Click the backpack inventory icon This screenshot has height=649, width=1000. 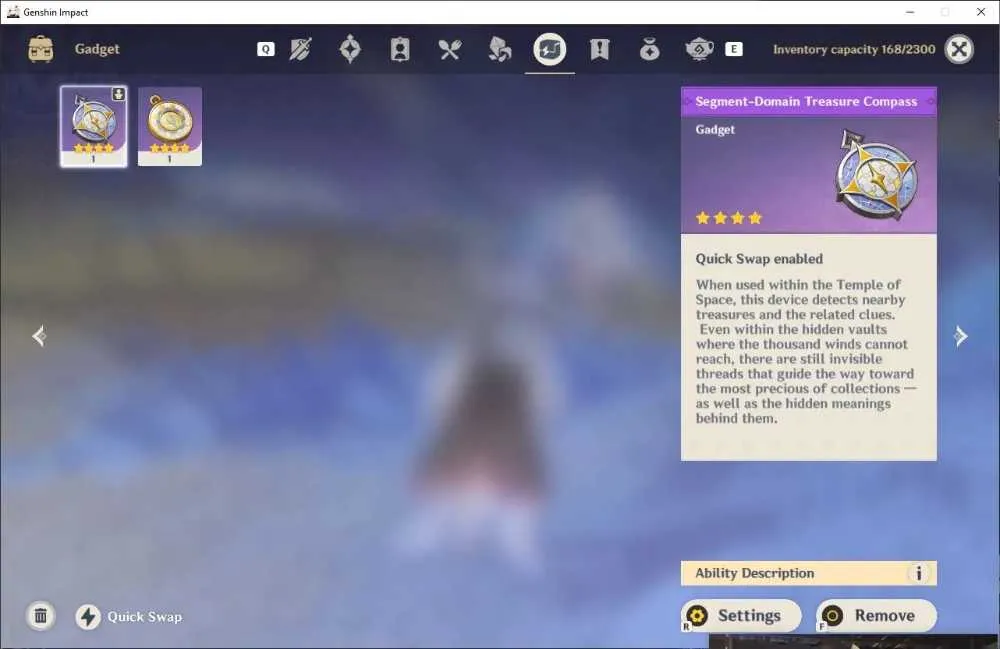pyautogui.click(x=41, y=49)
